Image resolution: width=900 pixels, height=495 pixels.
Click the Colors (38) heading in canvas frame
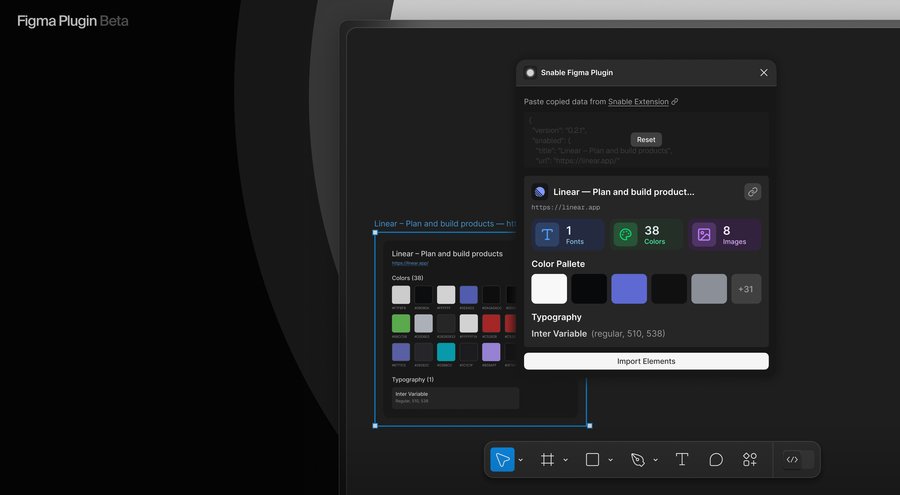408,278
